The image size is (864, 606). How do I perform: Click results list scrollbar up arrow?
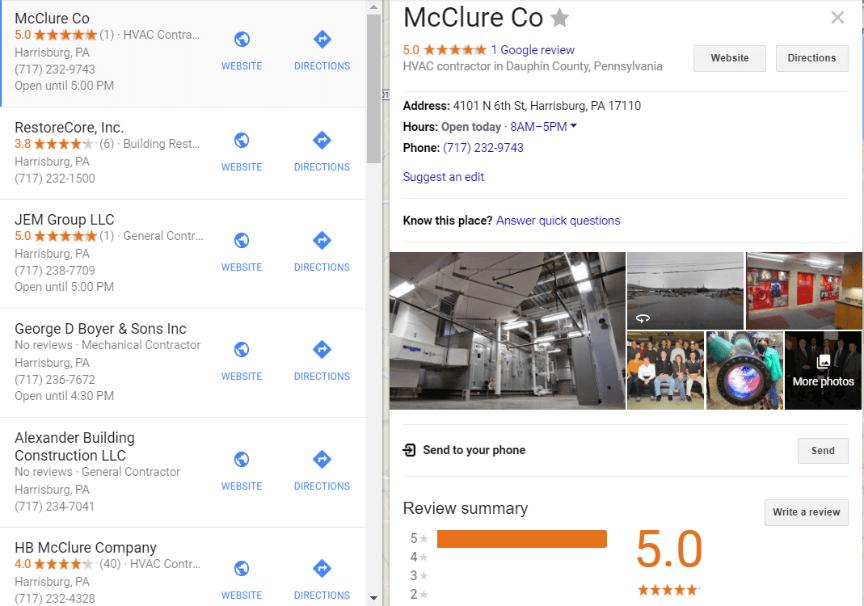[374, 7]
